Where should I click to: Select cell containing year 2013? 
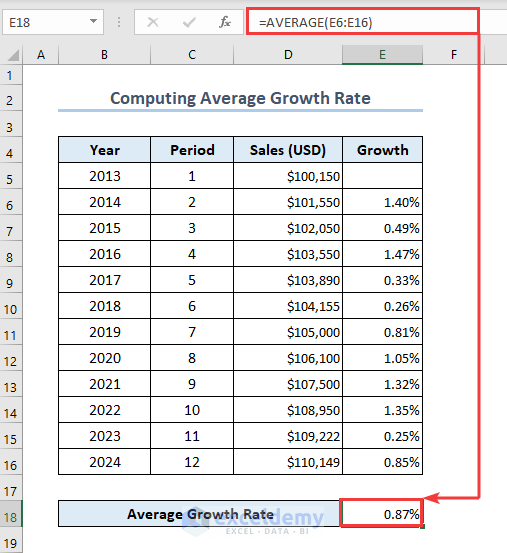click(104, 176)
